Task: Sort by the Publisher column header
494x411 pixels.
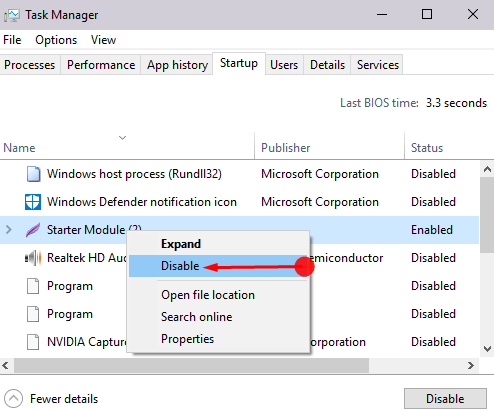Action: (329, 146)
